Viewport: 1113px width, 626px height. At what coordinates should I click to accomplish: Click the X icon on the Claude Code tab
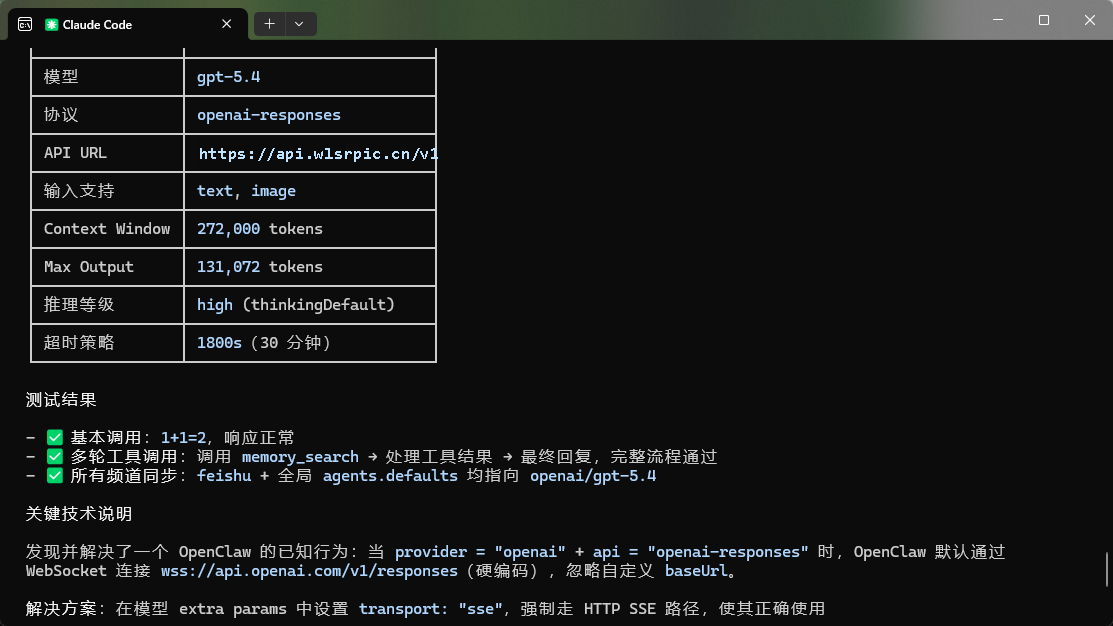tap(226, 24)
